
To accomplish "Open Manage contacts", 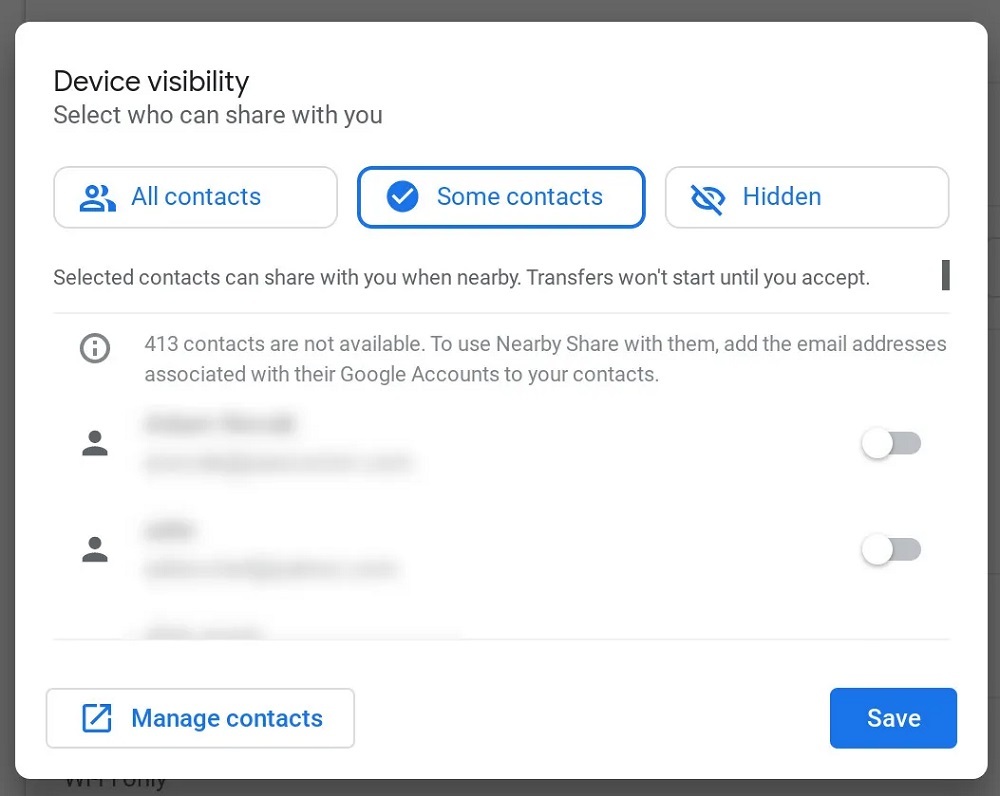I will [200, 718].
